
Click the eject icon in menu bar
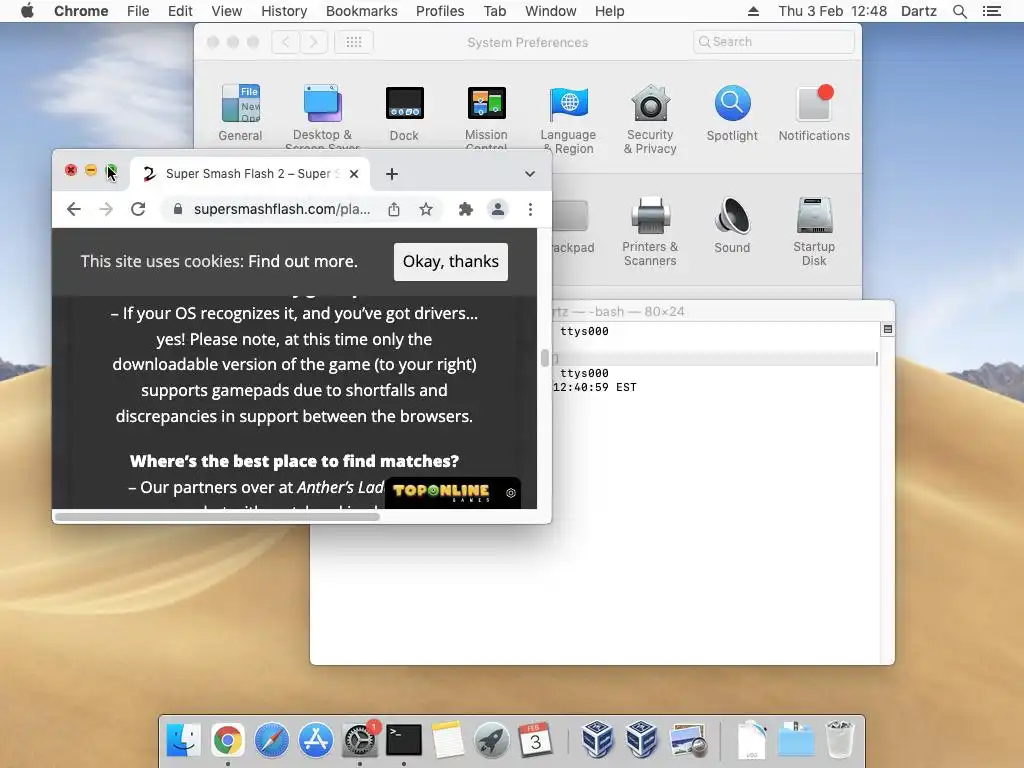coord(753,11)
